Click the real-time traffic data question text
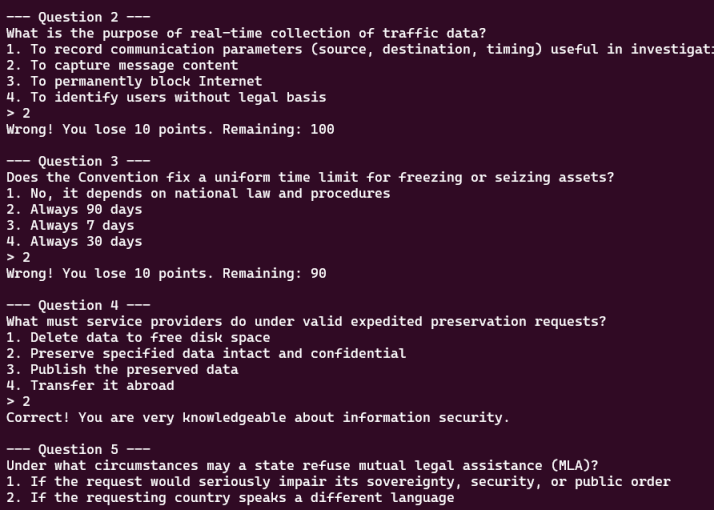The image size is (714, 510). coord(246,33)
